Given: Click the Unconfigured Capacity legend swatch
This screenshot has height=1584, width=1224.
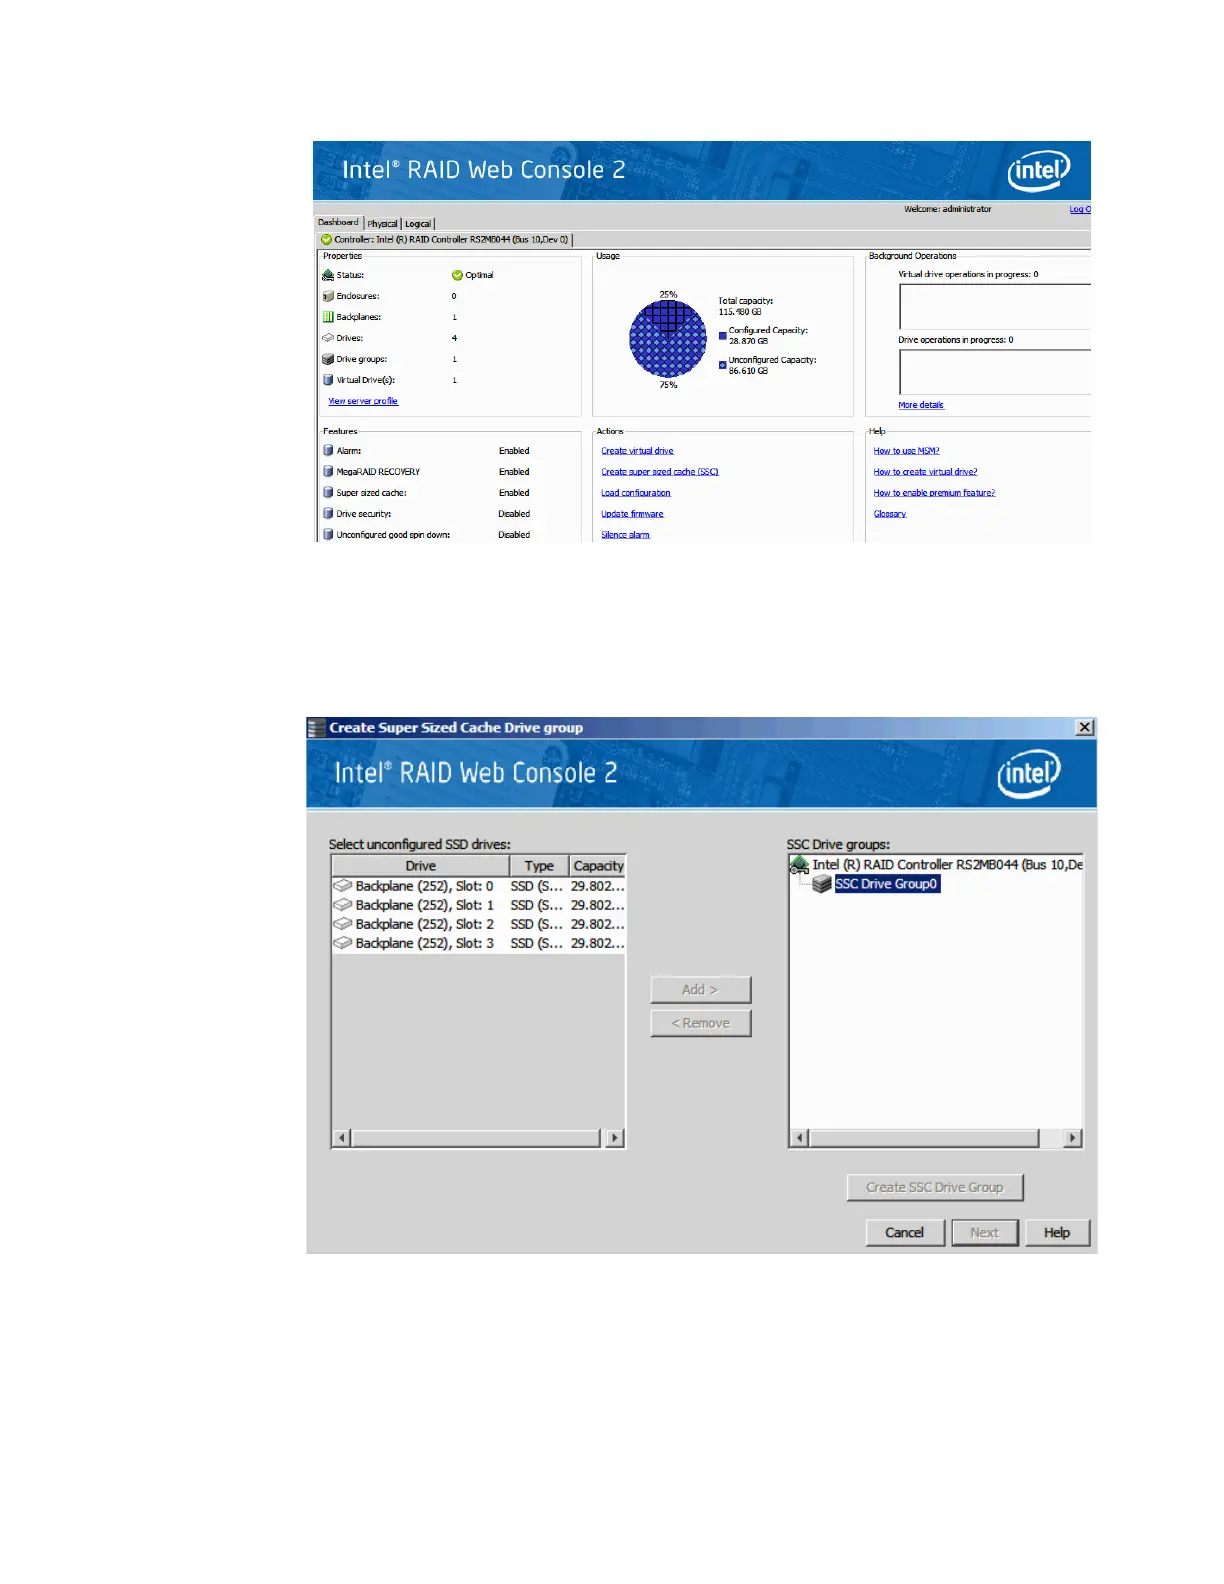Looking at the screenshot, I should (723, 365).
